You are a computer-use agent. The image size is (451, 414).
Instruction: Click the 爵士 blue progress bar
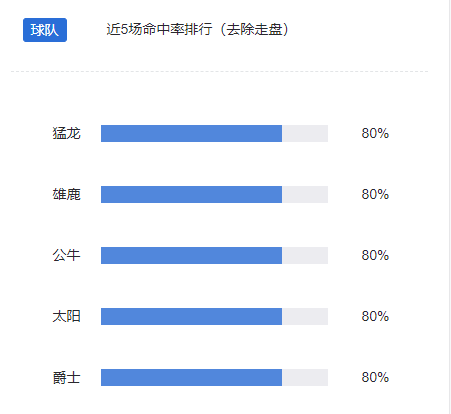[191, 377]
